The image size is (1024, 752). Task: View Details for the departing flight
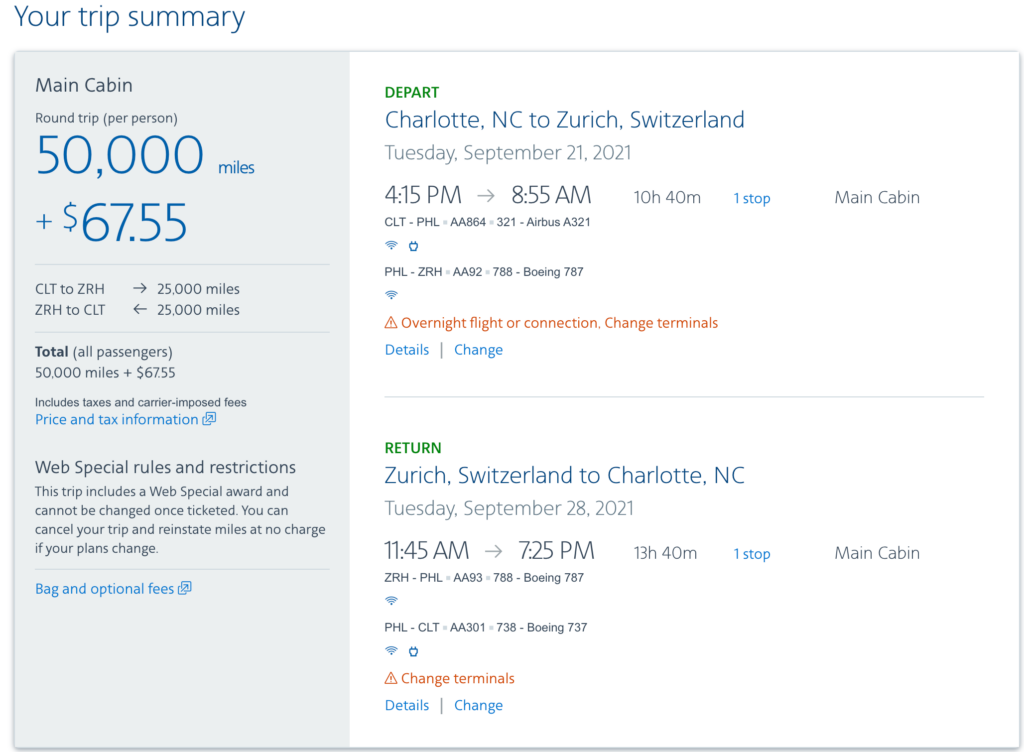pyautogui.click(x=407, y=350)
